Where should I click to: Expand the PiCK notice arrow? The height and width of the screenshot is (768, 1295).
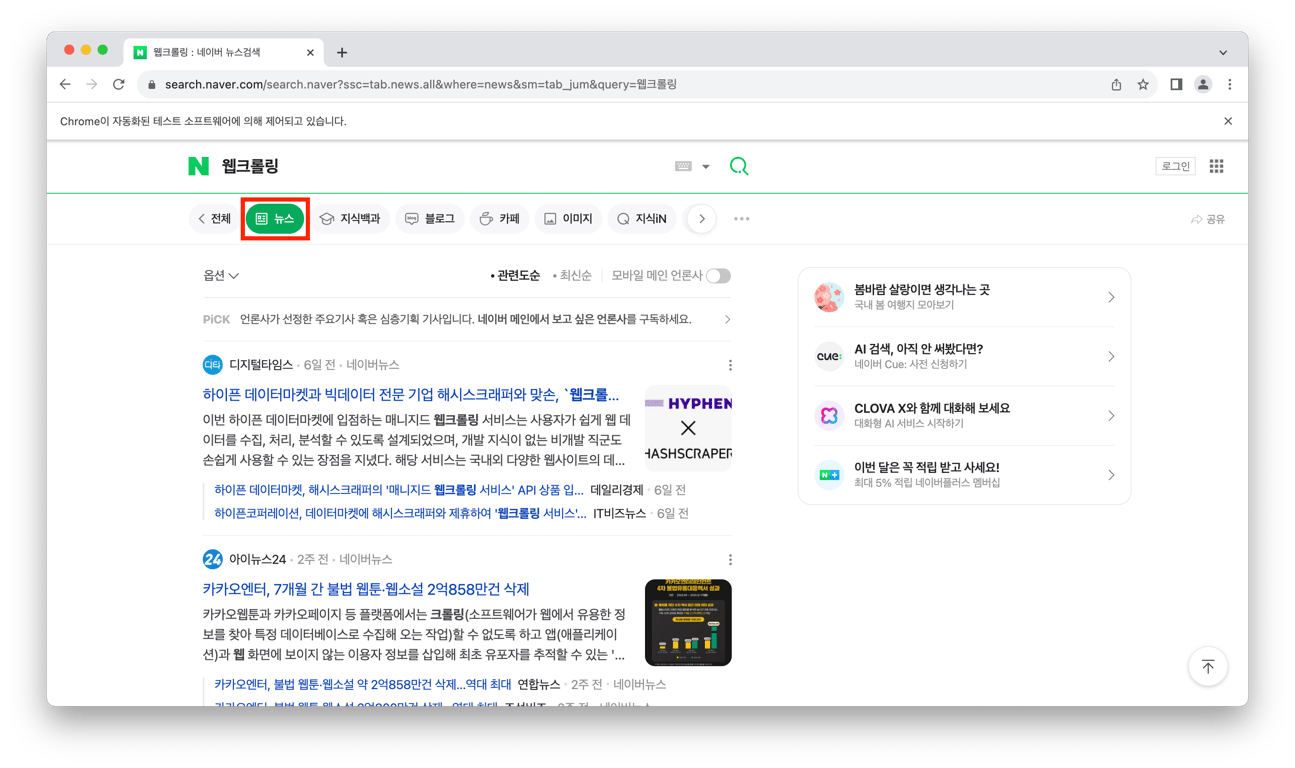click(727, 320)
